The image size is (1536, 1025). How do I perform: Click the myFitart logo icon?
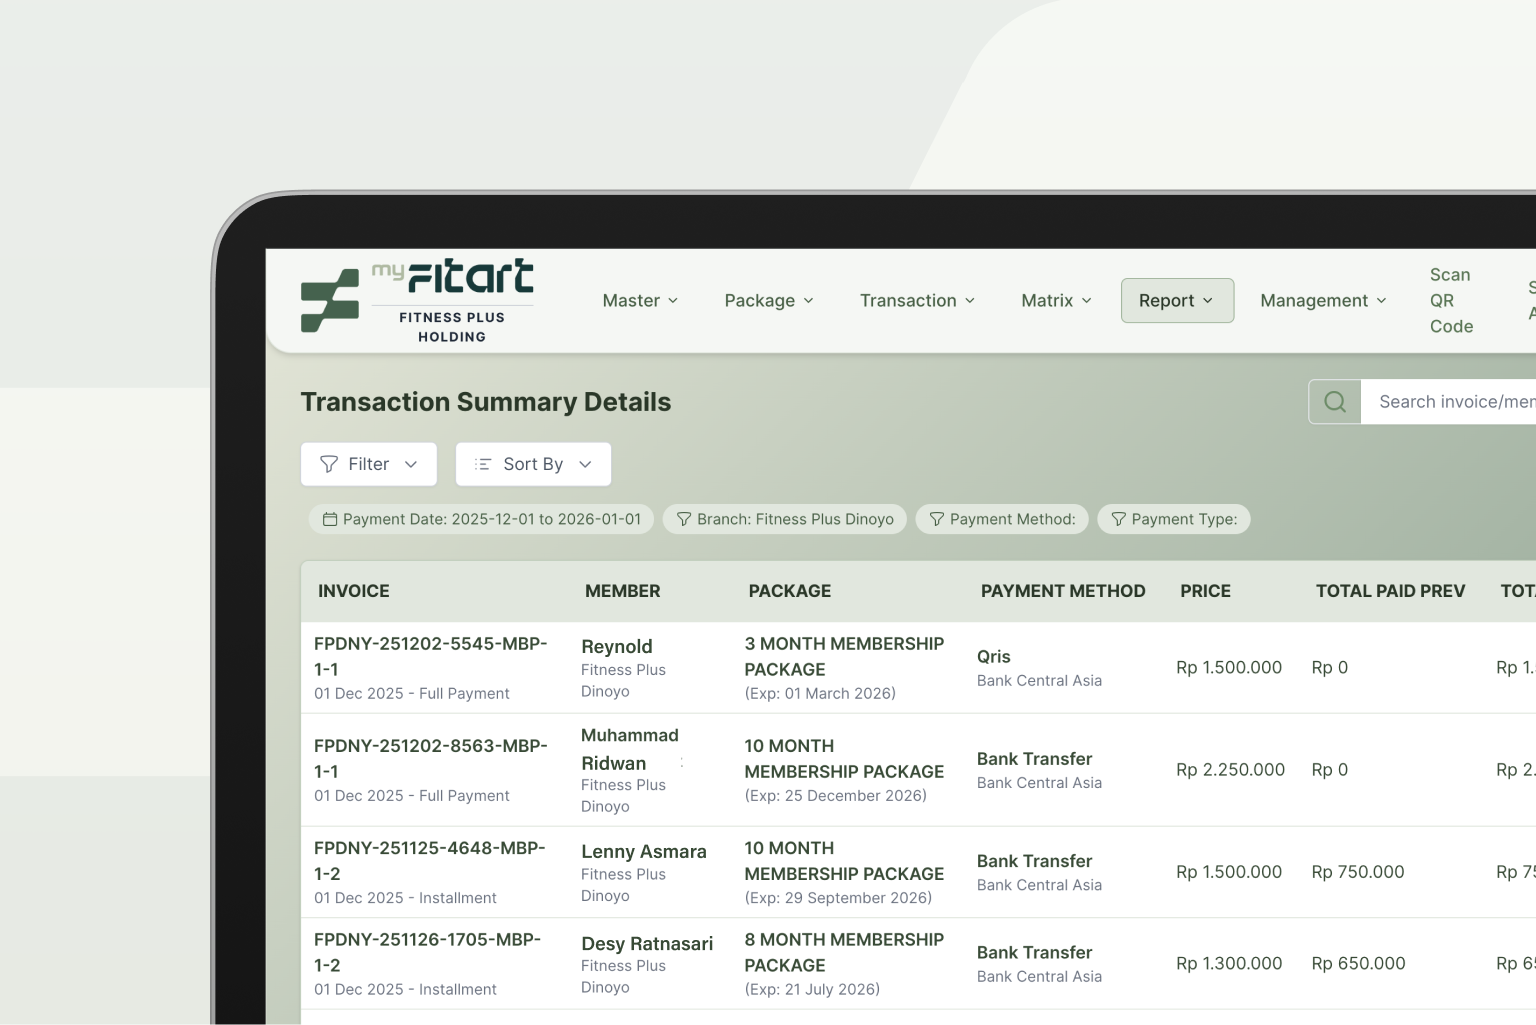[330, 300]
